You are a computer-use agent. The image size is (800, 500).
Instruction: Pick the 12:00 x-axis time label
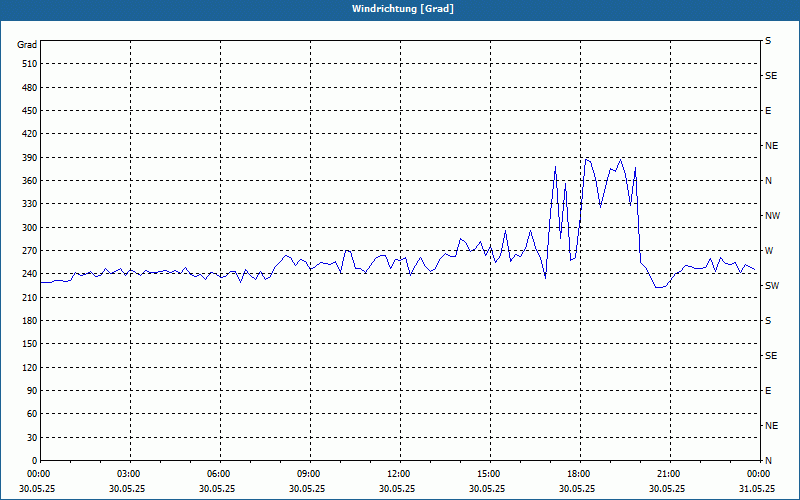[397, 474]
